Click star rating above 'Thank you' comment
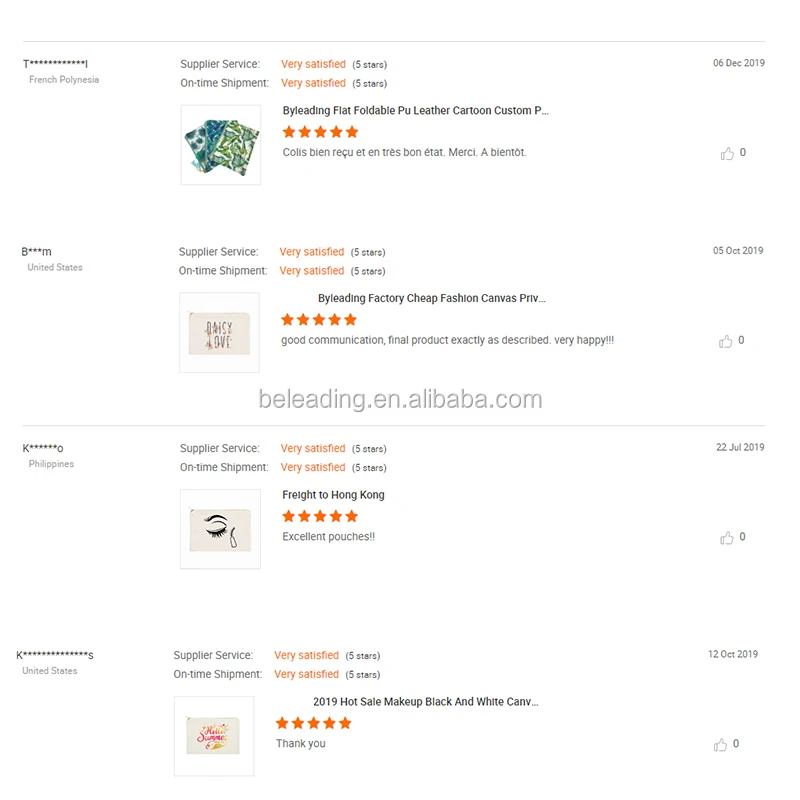Screen dimensions: 800x800 pyautogui.click(x=314, y=723)
